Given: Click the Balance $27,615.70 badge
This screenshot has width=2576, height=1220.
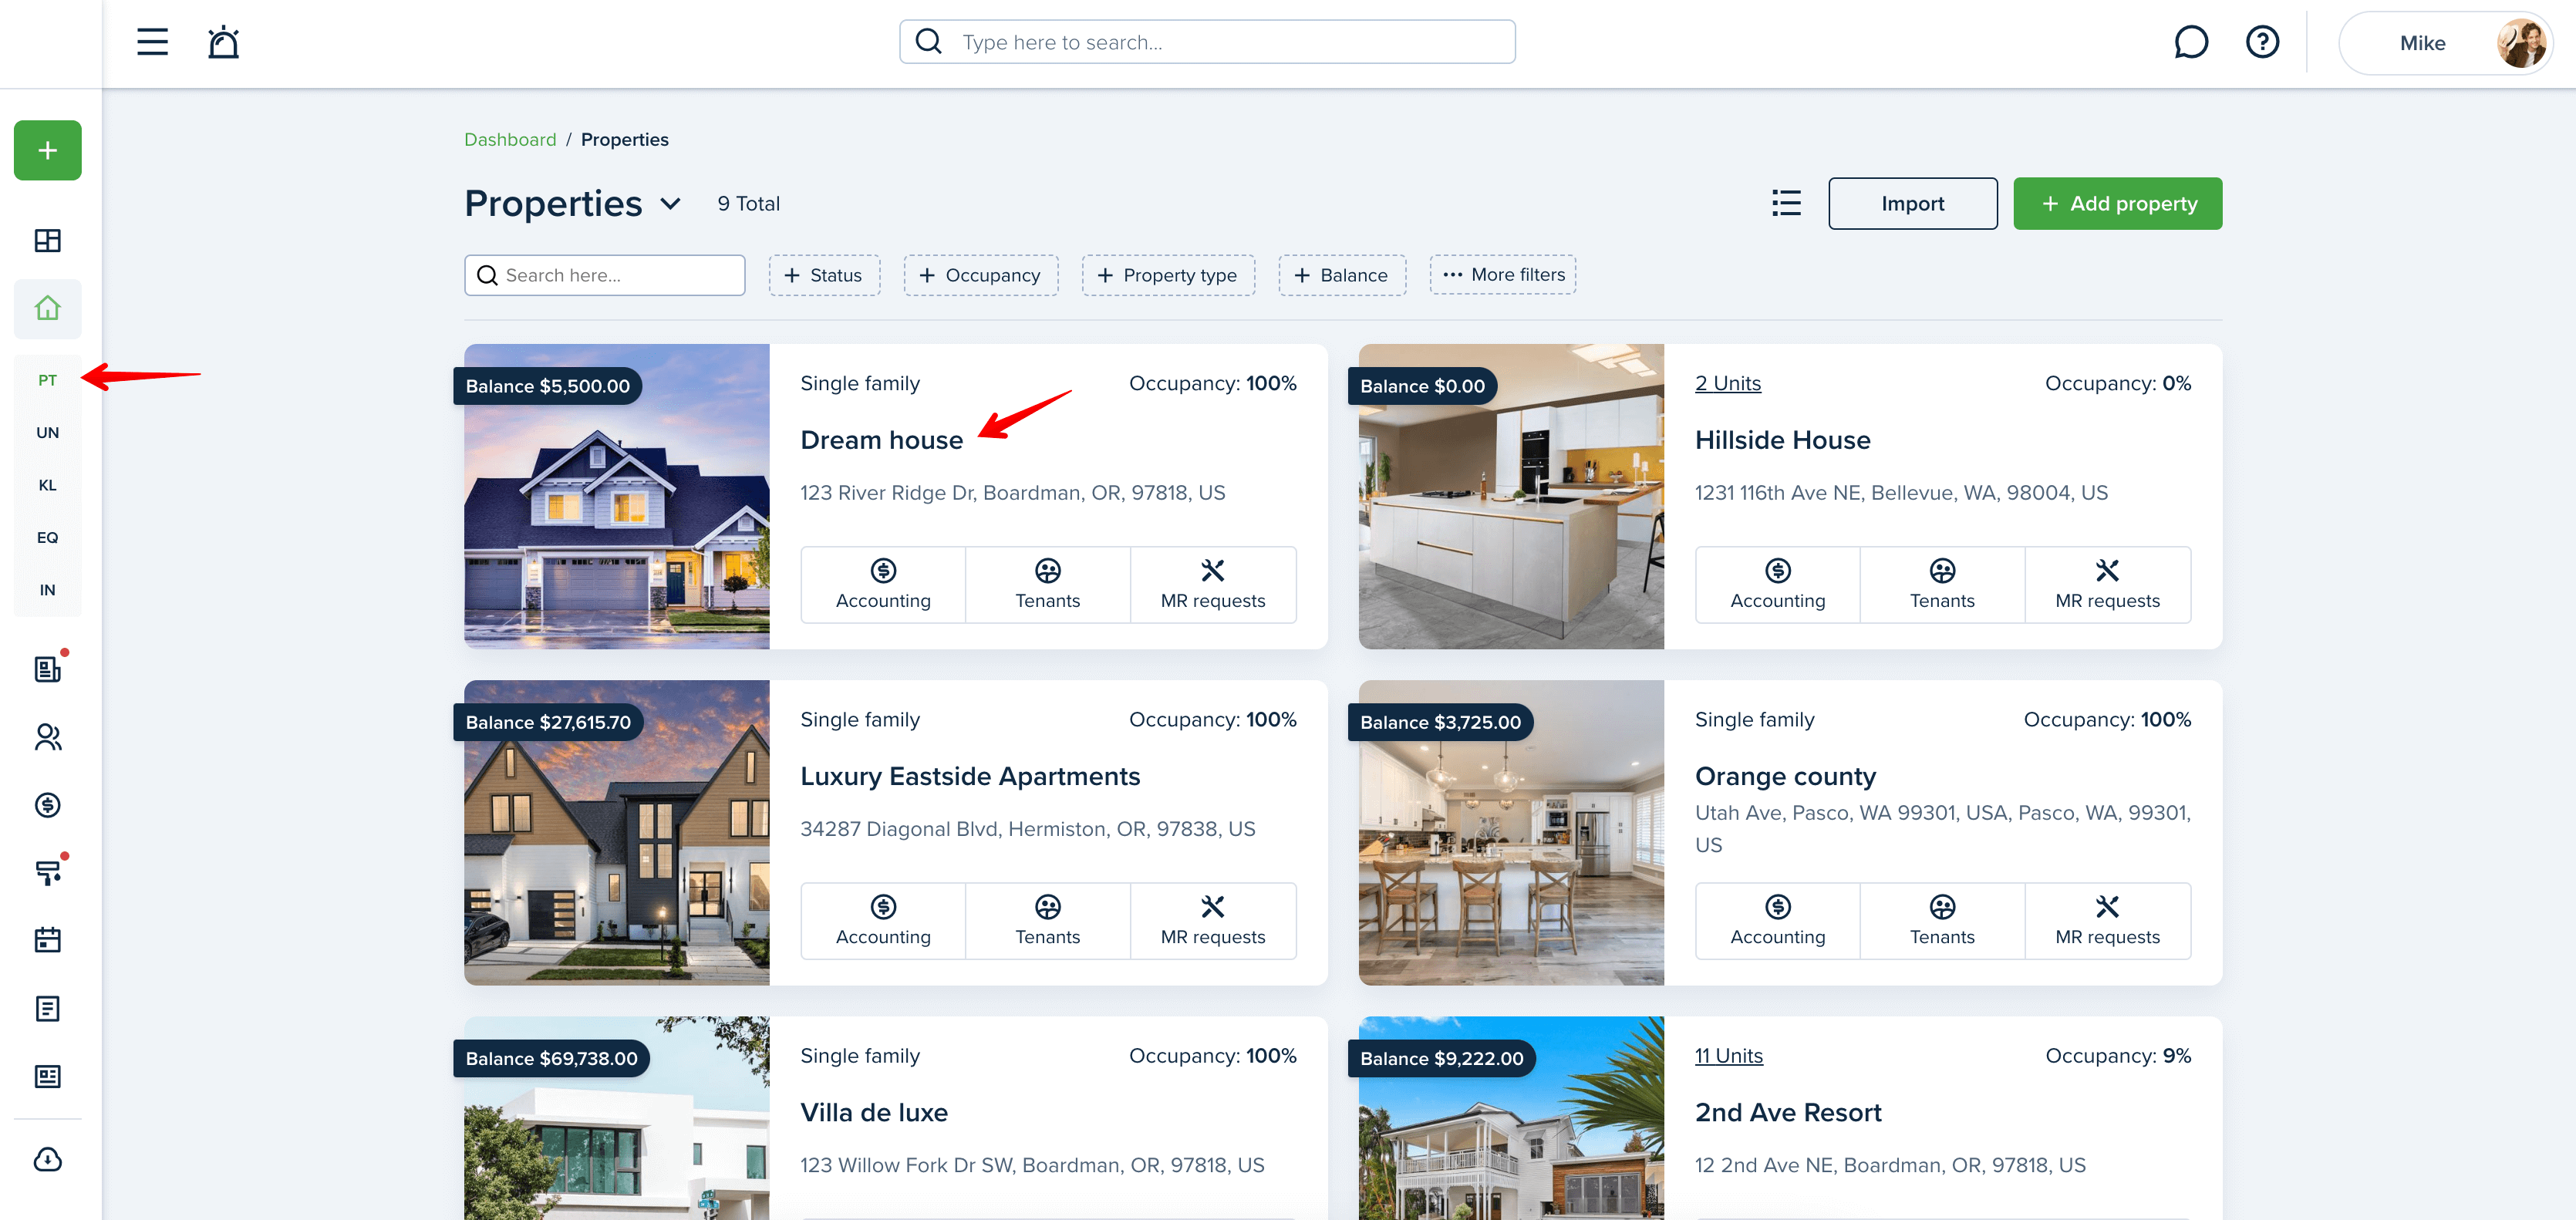Looking at the screenshot, I should 548,722.
